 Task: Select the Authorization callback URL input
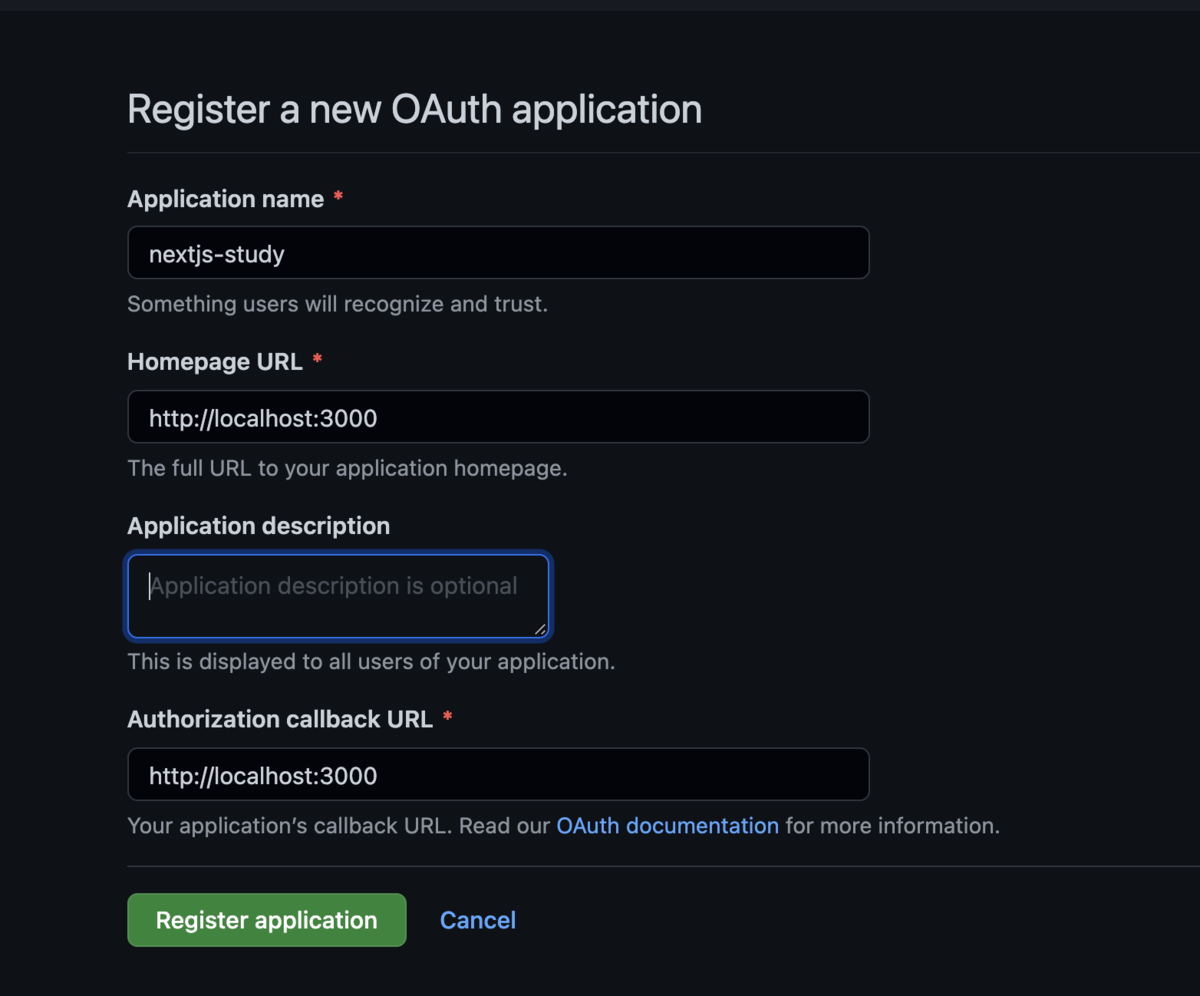(498, 775)
